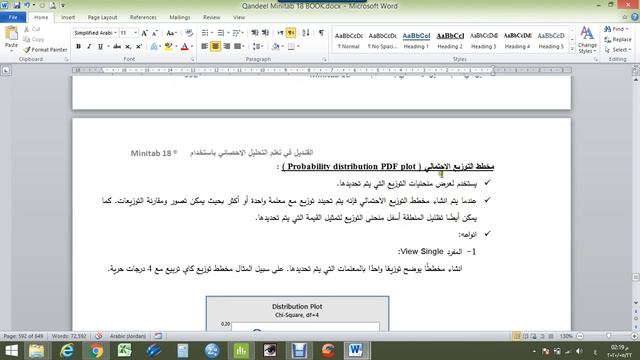Click the Save icon in Quick Access Toolbar
Image resolution: width=640 pixels, height=360 pixels.
(17, 6)
